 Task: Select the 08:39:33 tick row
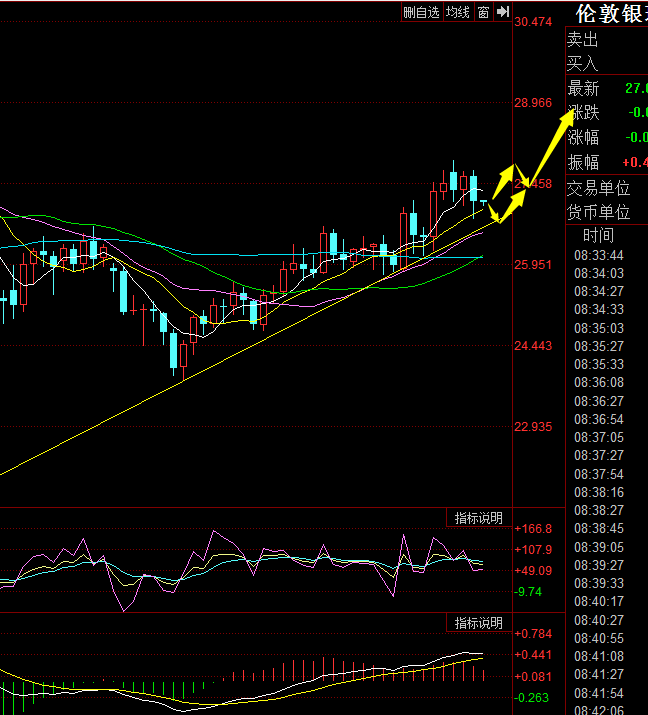coord(599,583)
